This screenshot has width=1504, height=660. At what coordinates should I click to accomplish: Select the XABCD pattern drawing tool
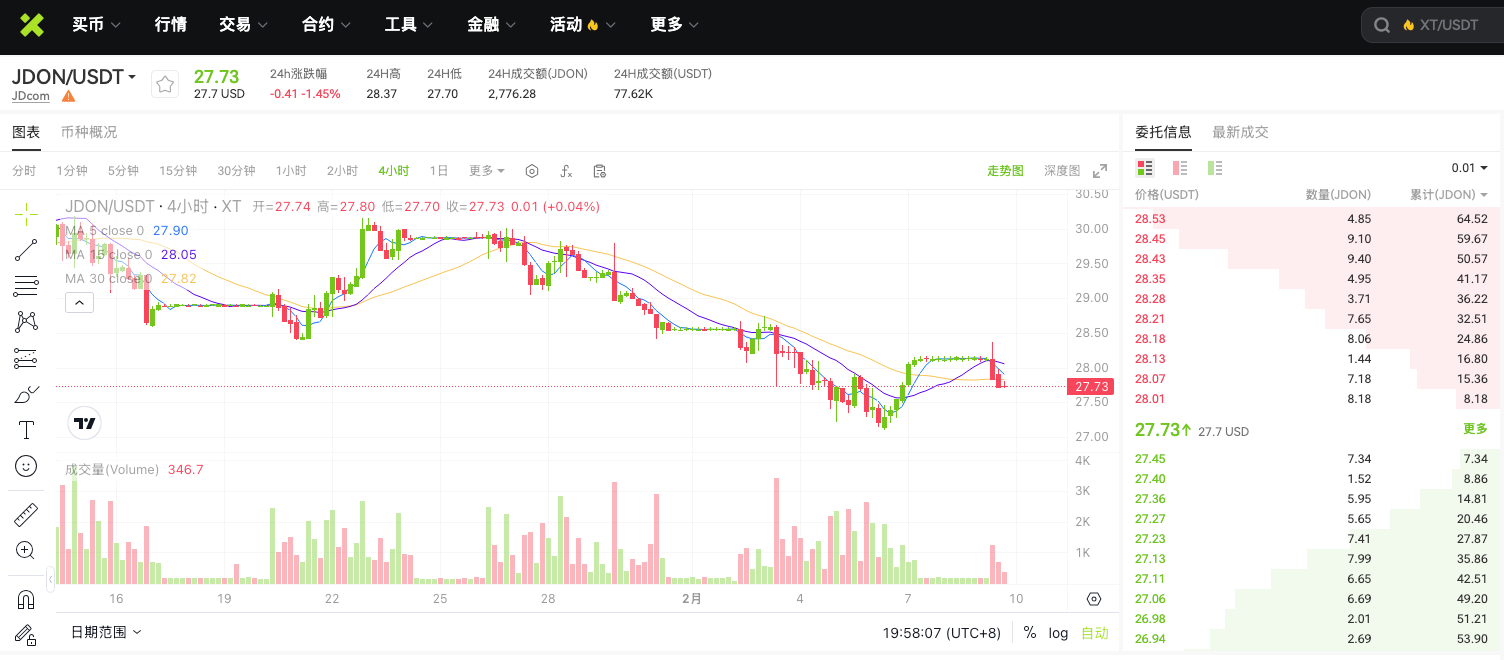[x=25, y=320]
